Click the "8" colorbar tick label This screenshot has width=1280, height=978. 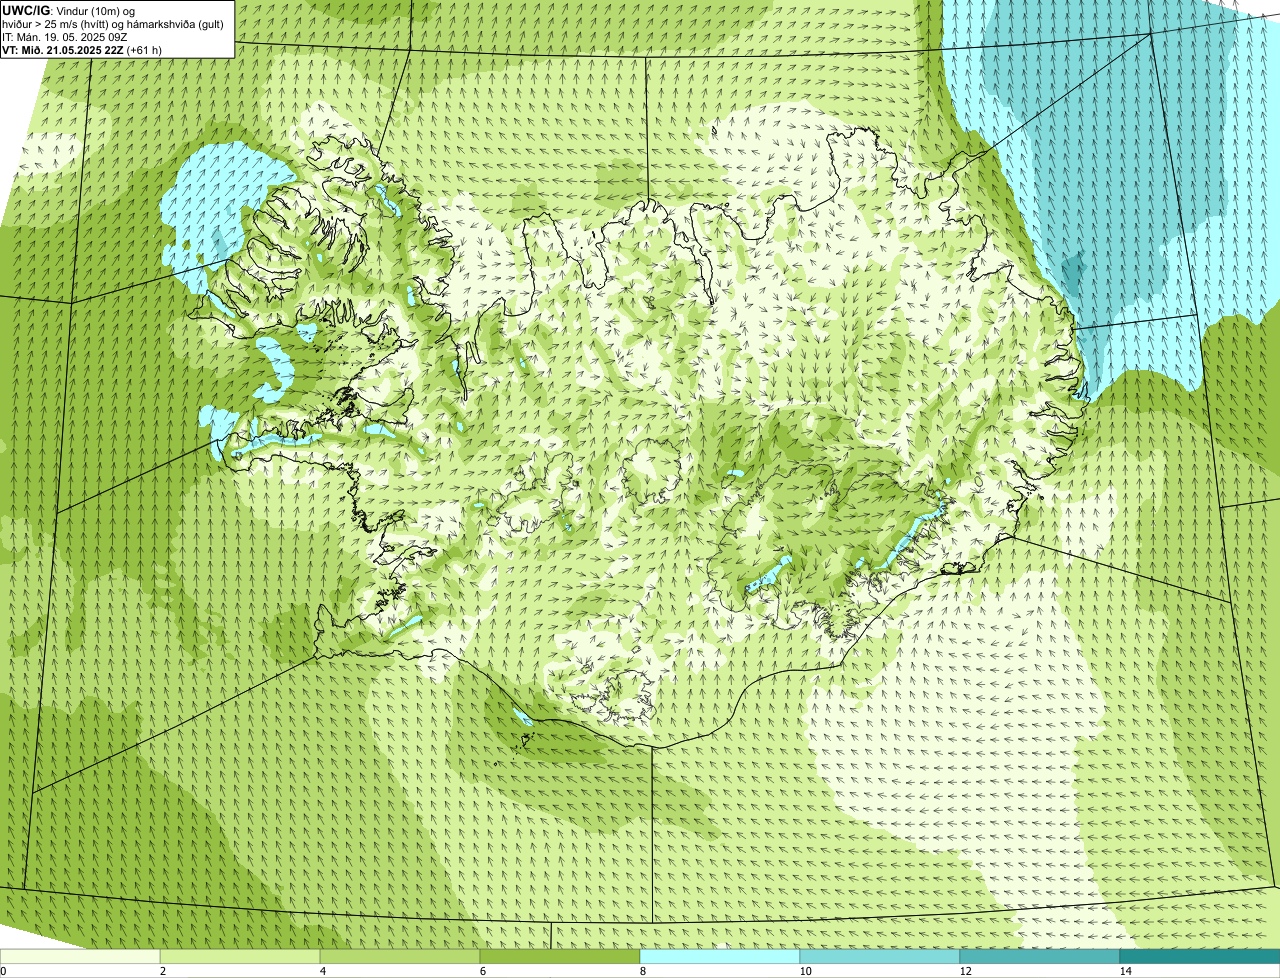642,971
